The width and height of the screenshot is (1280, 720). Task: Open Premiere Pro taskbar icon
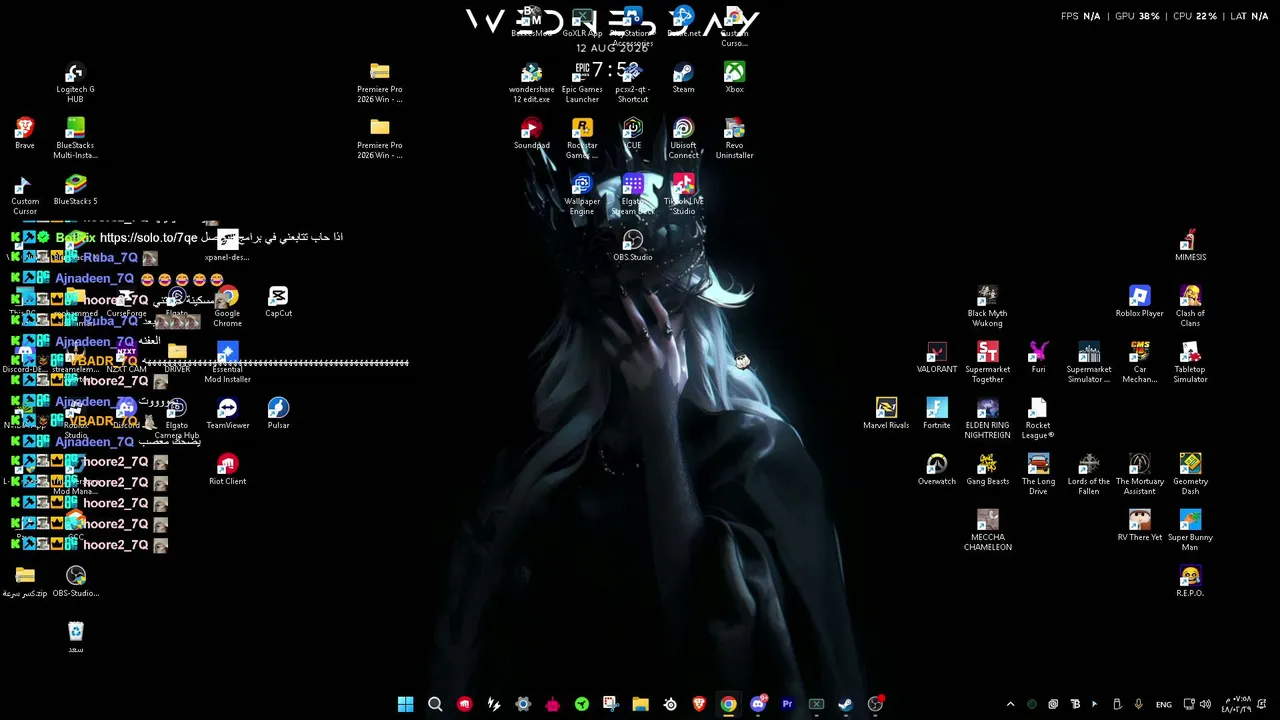tap(787, 704)
